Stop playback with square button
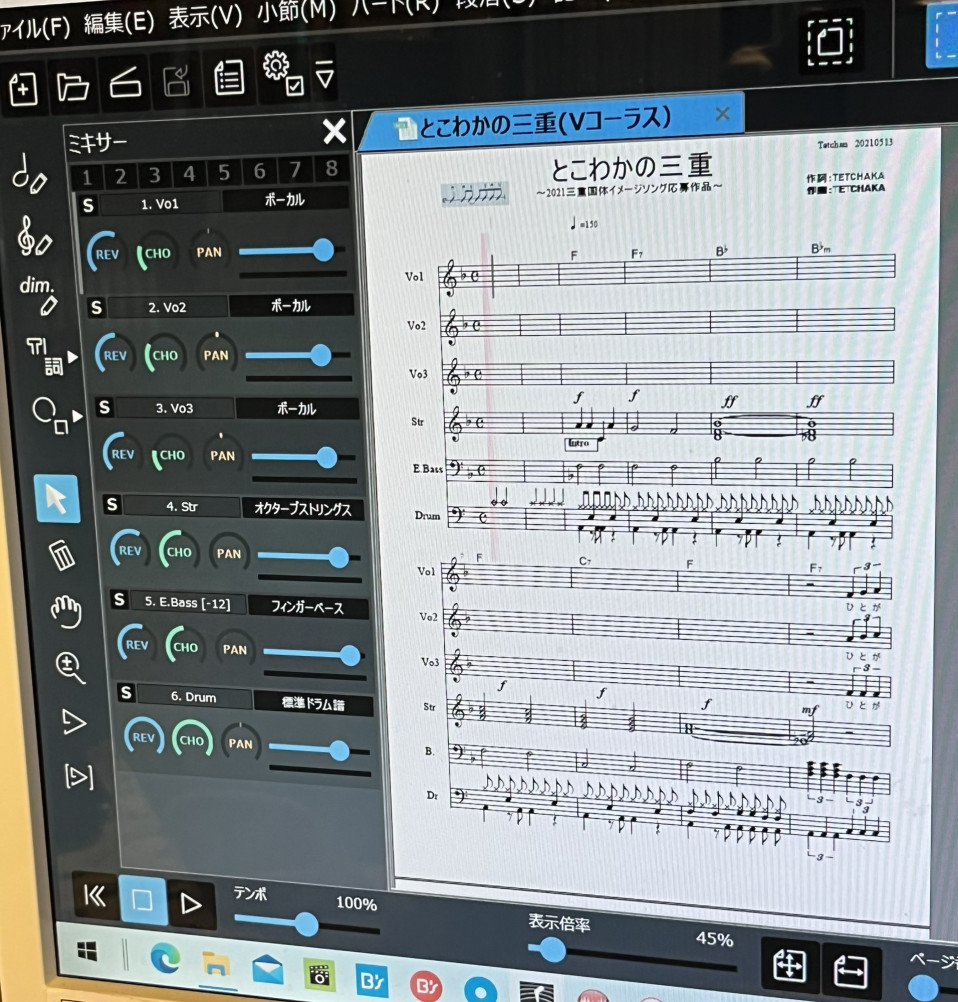This screenshot has width=958, height=1002. (143, 900)
